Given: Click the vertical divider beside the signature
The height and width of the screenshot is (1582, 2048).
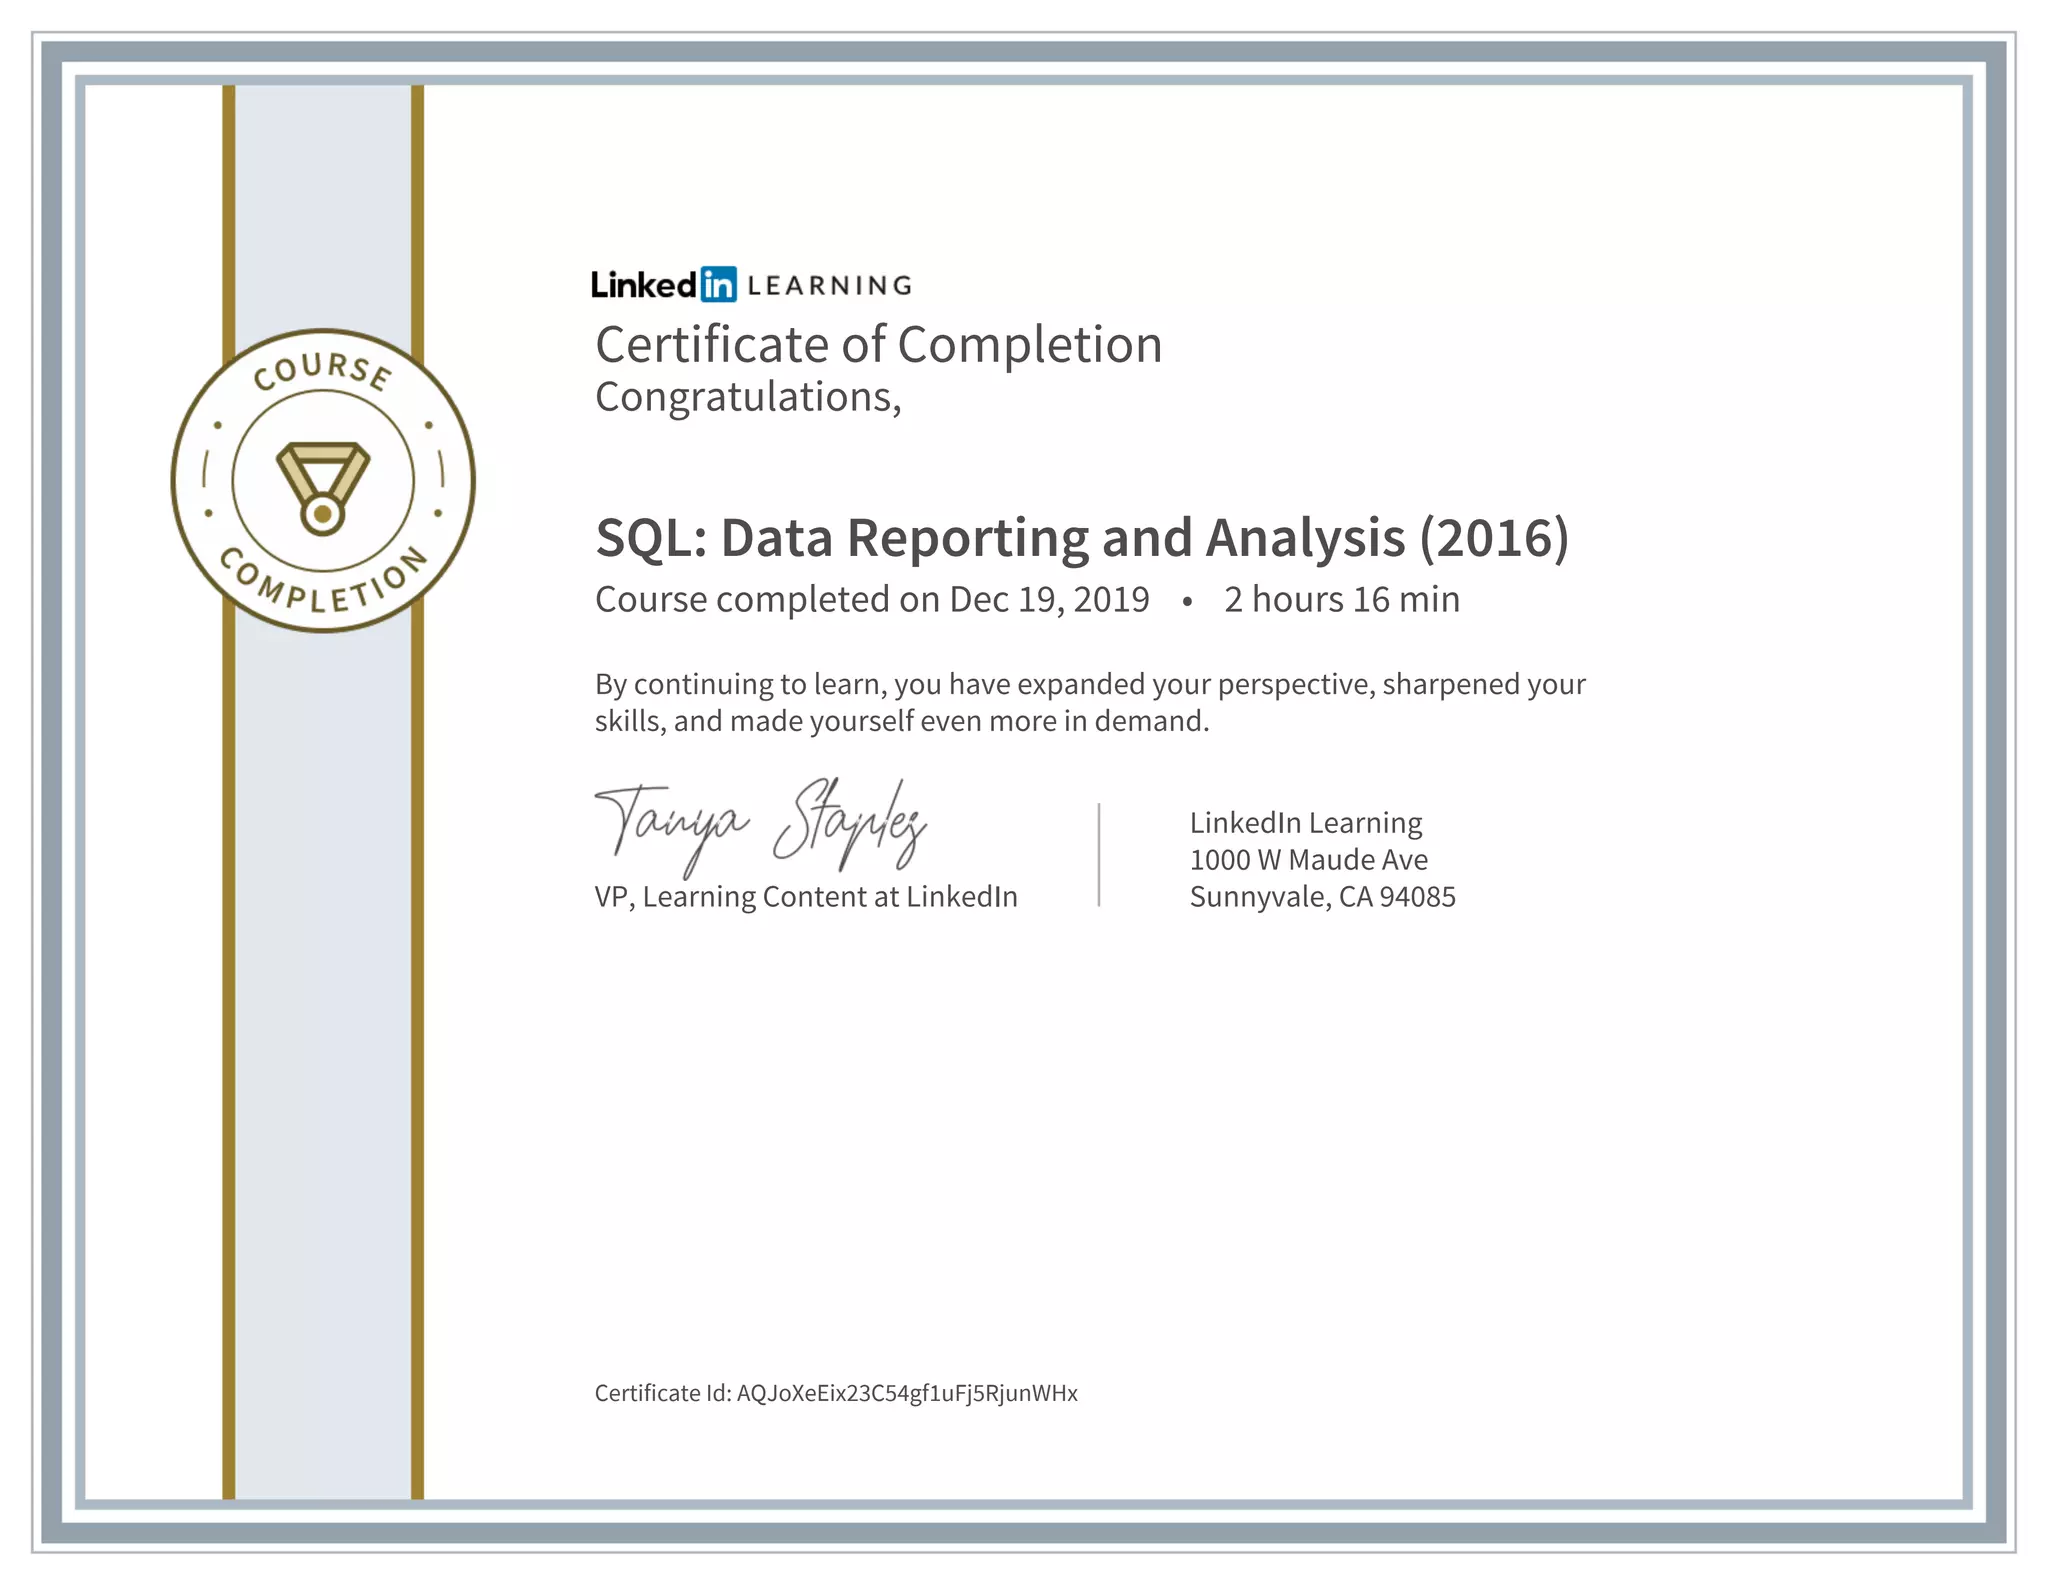Looking at the screenshot, I should click(1099, 855).
